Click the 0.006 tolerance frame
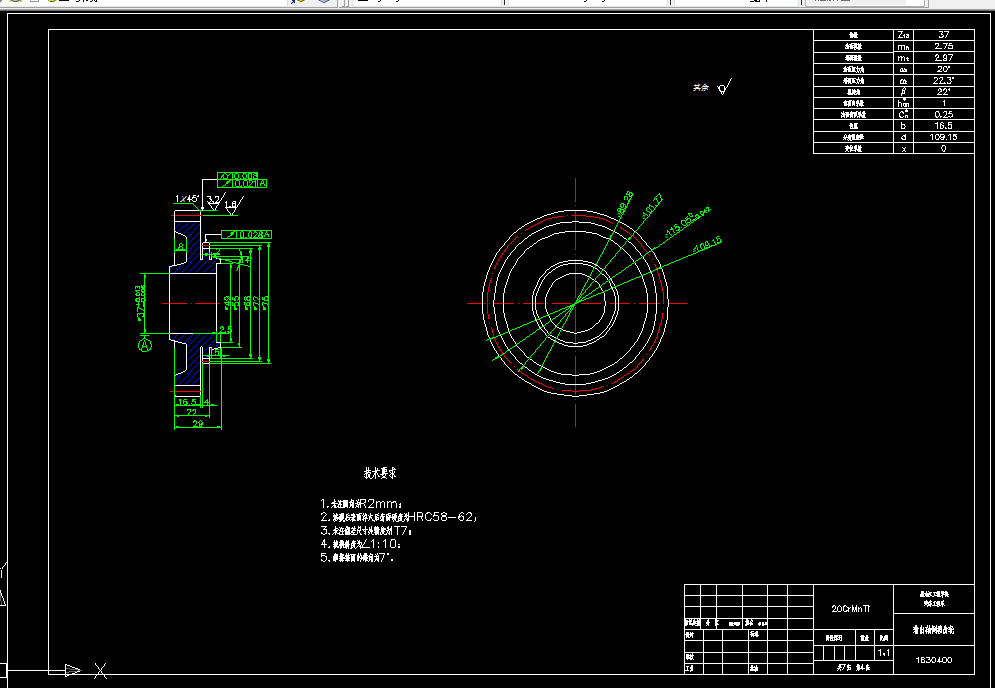The height and width of the screenshot is (688, 995). [x=237, y=176]
